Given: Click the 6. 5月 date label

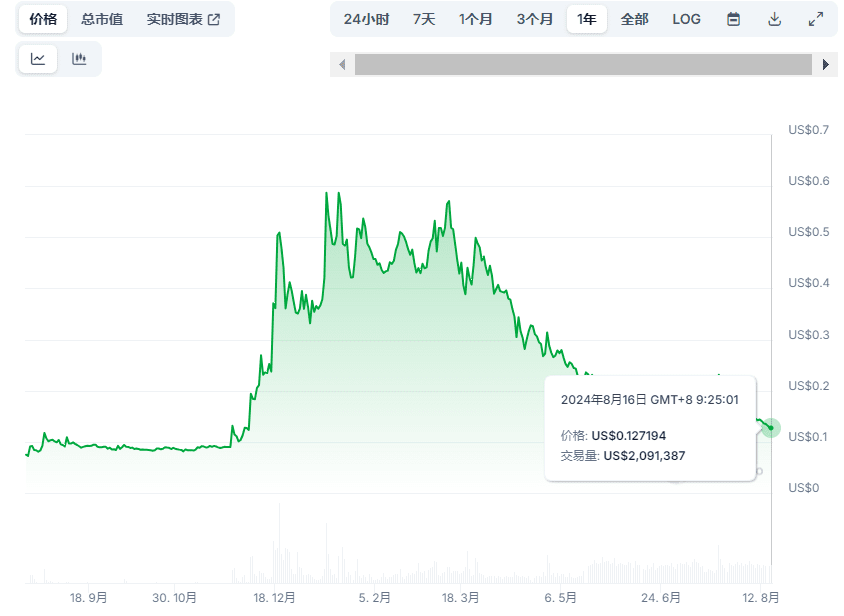Looking at the screenshot, I should [560, 598].
